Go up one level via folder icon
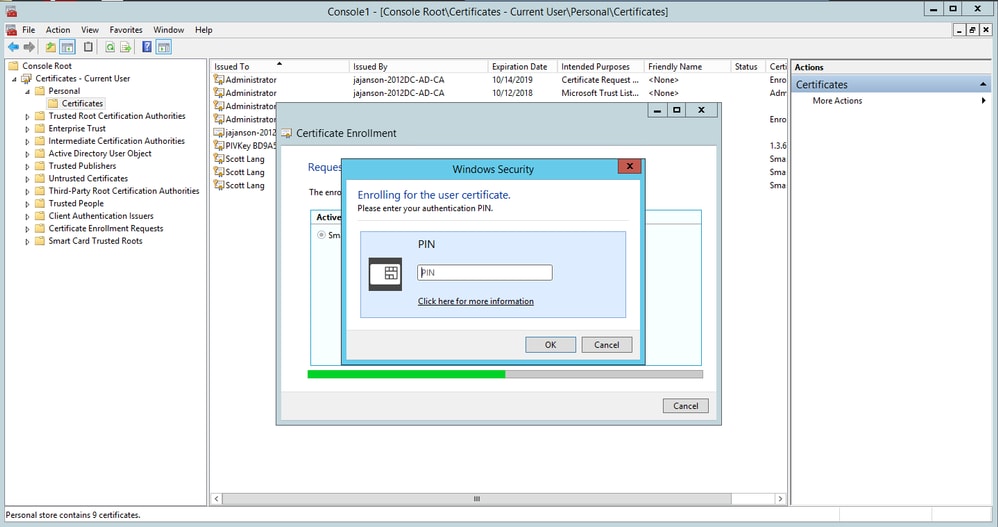Viewport: 998px width, 527px height. coord(50,47)
